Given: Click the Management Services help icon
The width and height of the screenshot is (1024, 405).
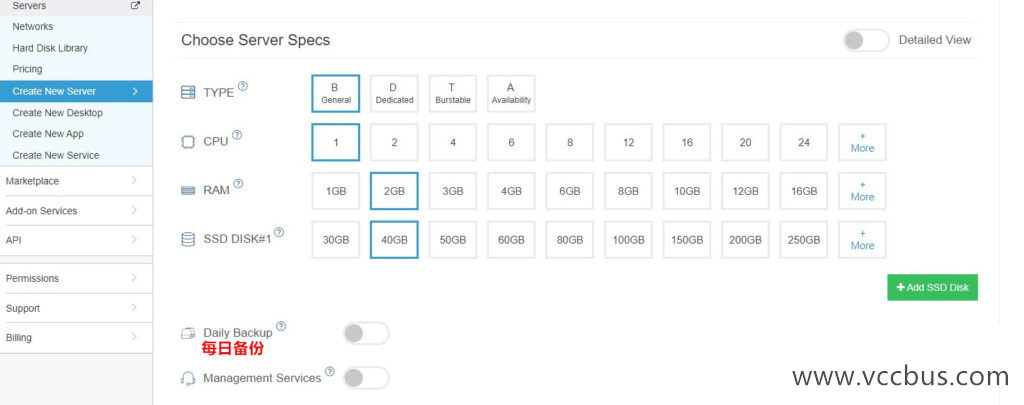Looking at the screenshot, I should pyautogui.click(x=330, y=372).
